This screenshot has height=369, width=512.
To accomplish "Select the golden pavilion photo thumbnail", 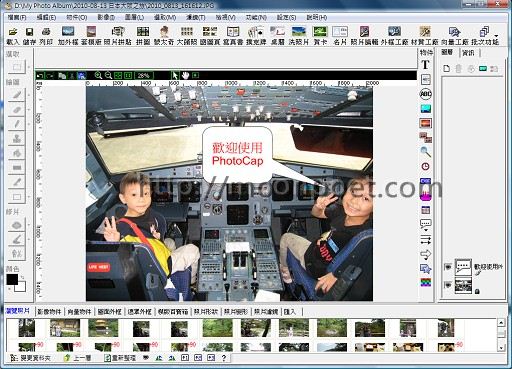I will pos(103,328).
